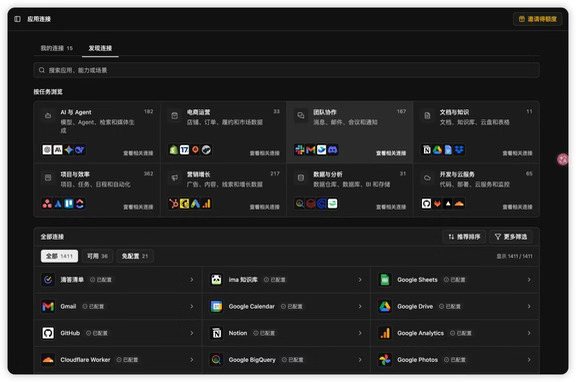
Task: Click the Google Sheets row icon
Action: pos(385,280)
